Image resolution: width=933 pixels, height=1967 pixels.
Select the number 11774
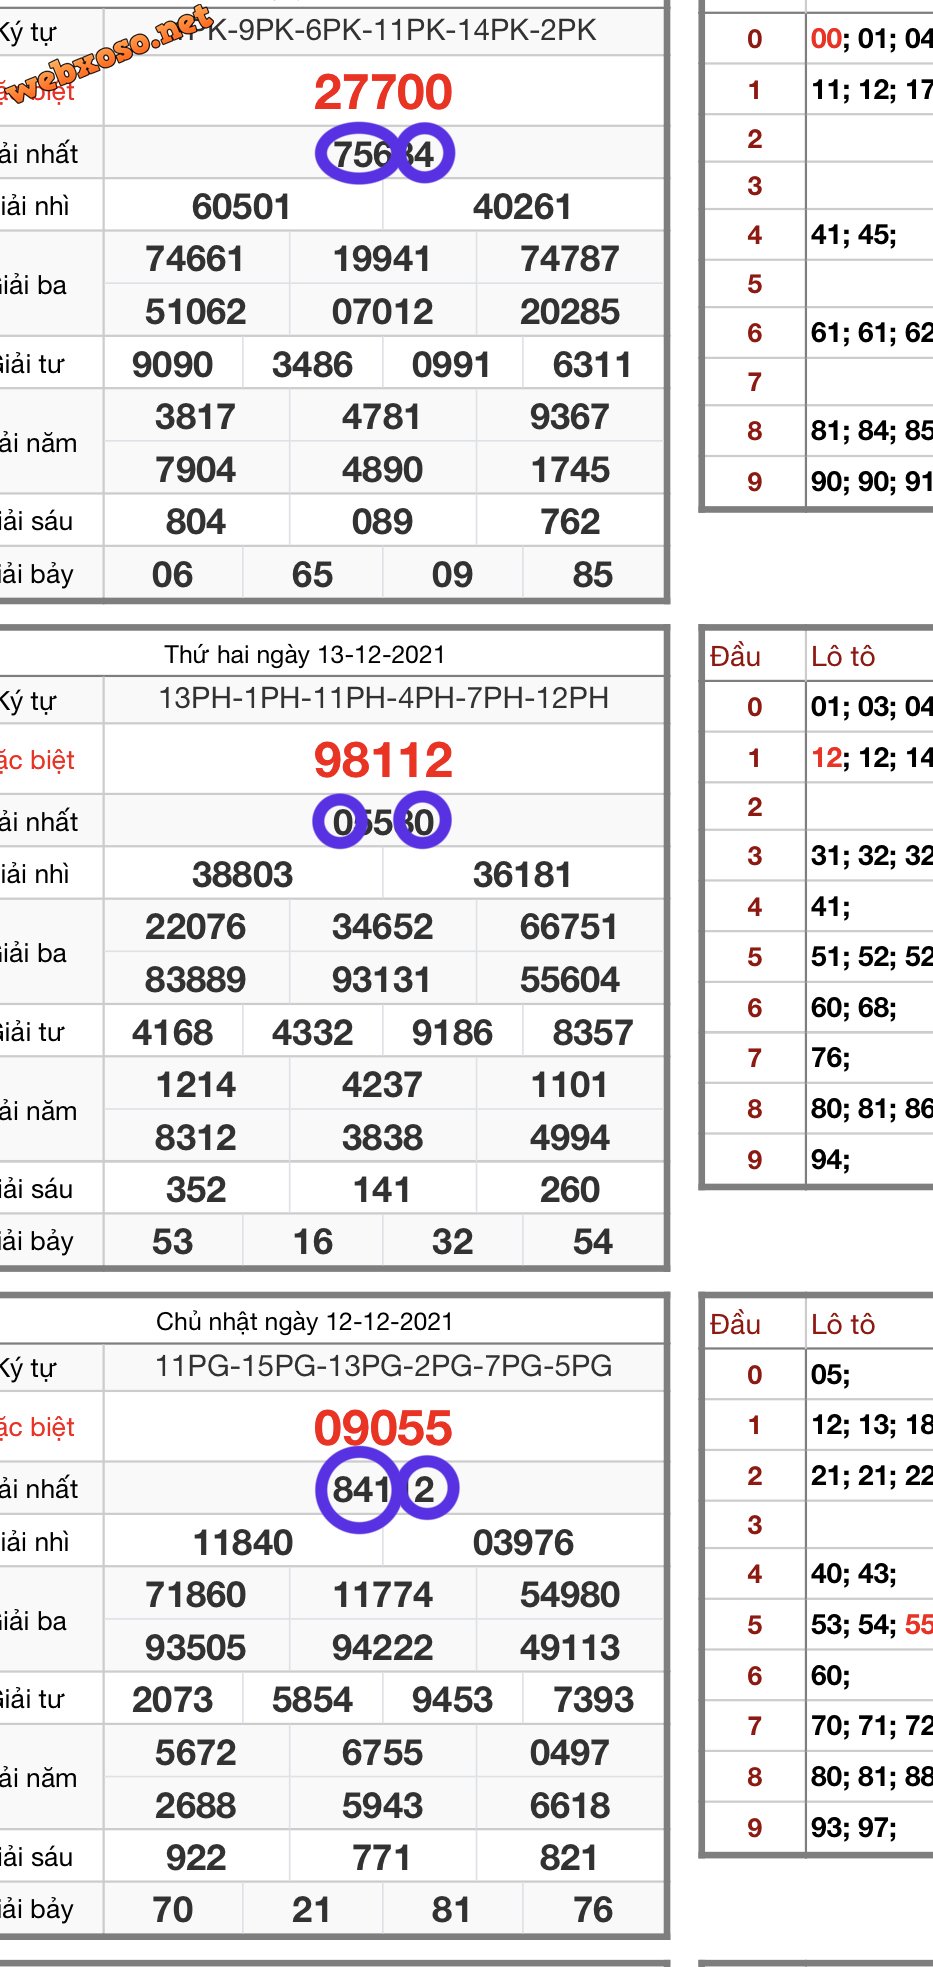pos(382,1595)
